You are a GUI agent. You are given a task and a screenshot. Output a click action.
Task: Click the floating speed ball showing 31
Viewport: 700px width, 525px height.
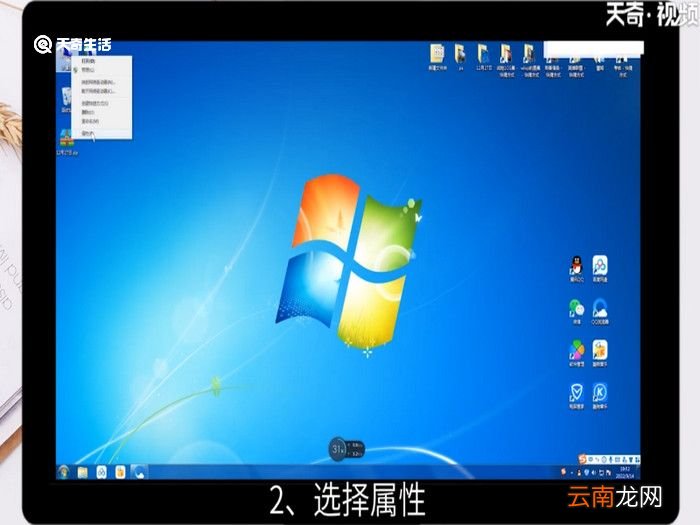(x=338, y=449)
